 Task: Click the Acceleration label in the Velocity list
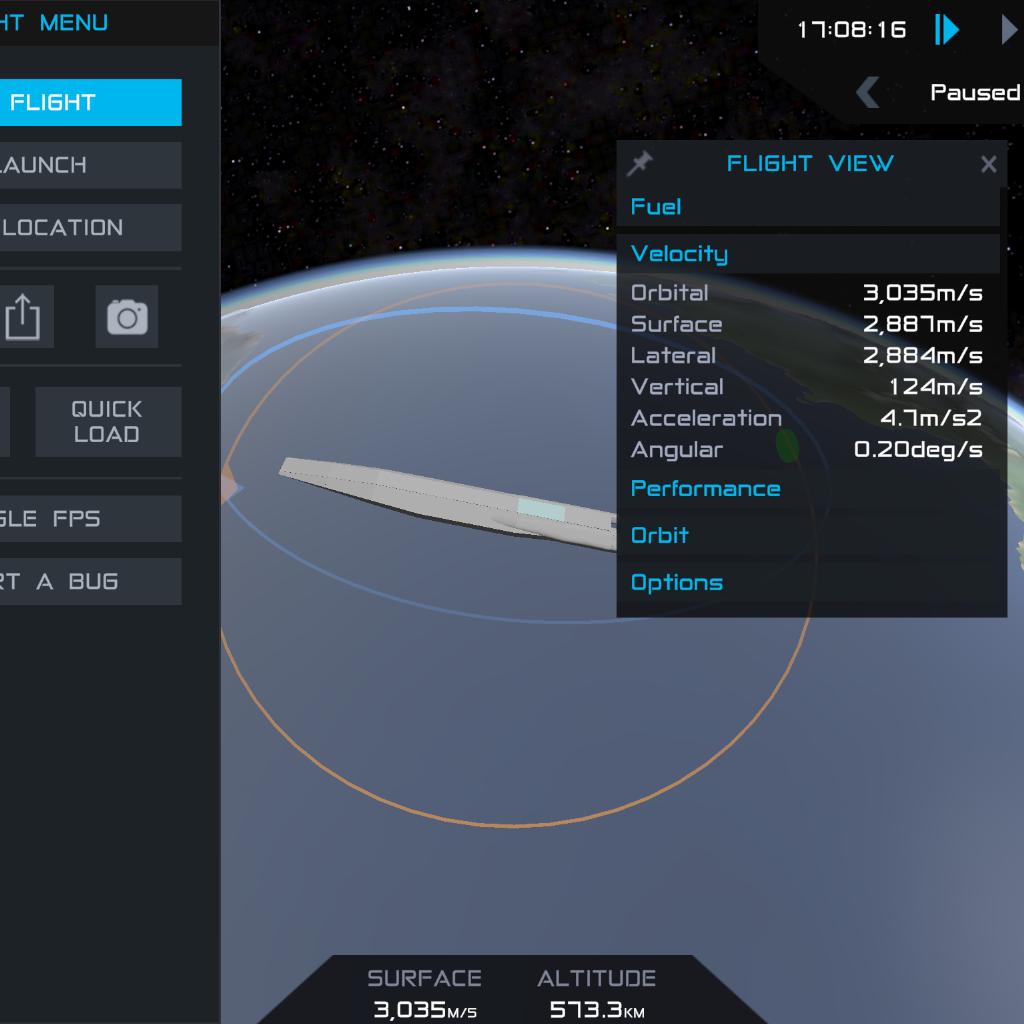[706, 418]
